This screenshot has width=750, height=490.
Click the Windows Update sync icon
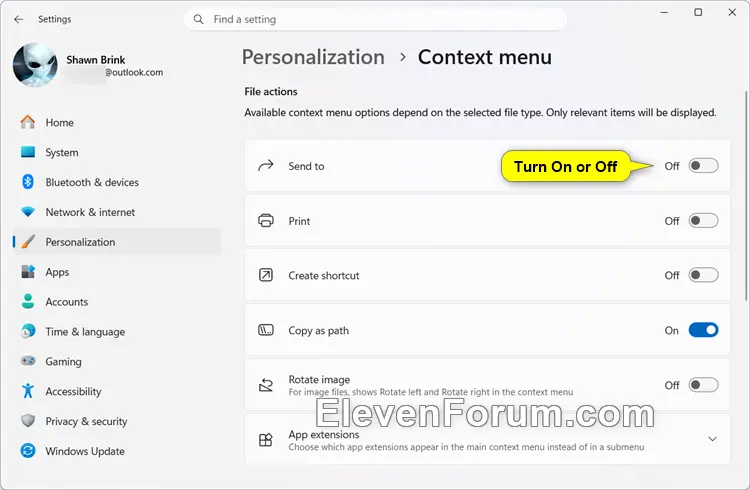[x=28, y=451]
